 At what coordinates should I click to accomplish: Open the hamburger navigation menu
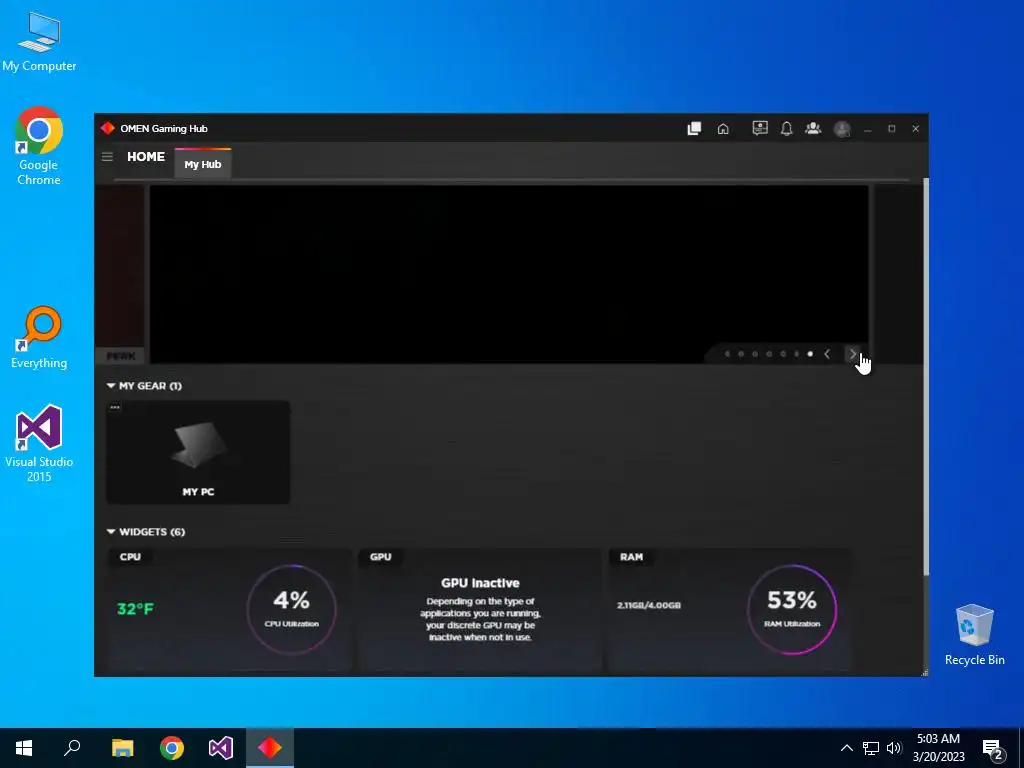[107, 157]
